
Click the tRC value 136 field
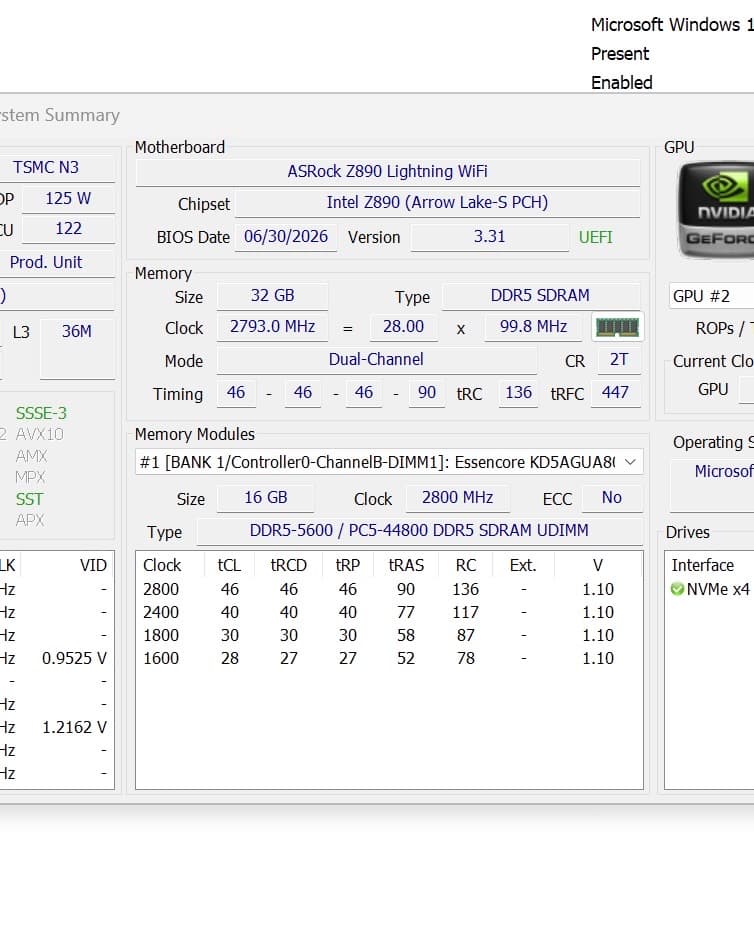pos(518,393)
